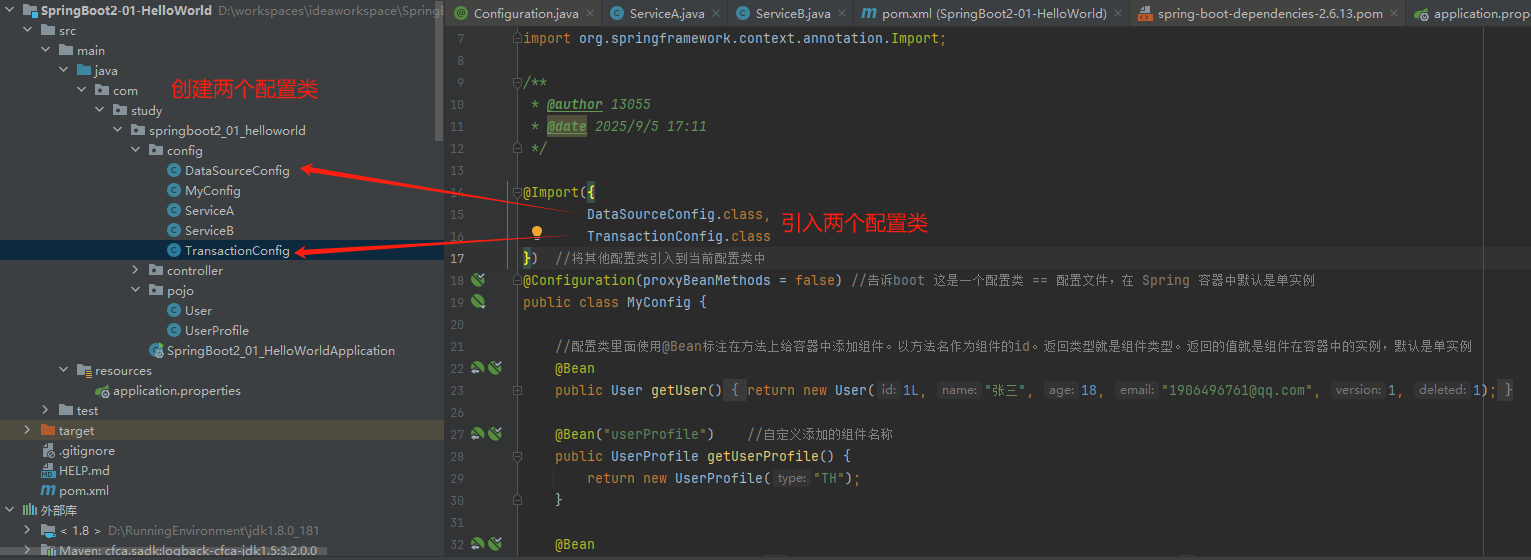1531x560 pixels.
Task: Click first bean gutter icon on line 22
Action: 477,368
